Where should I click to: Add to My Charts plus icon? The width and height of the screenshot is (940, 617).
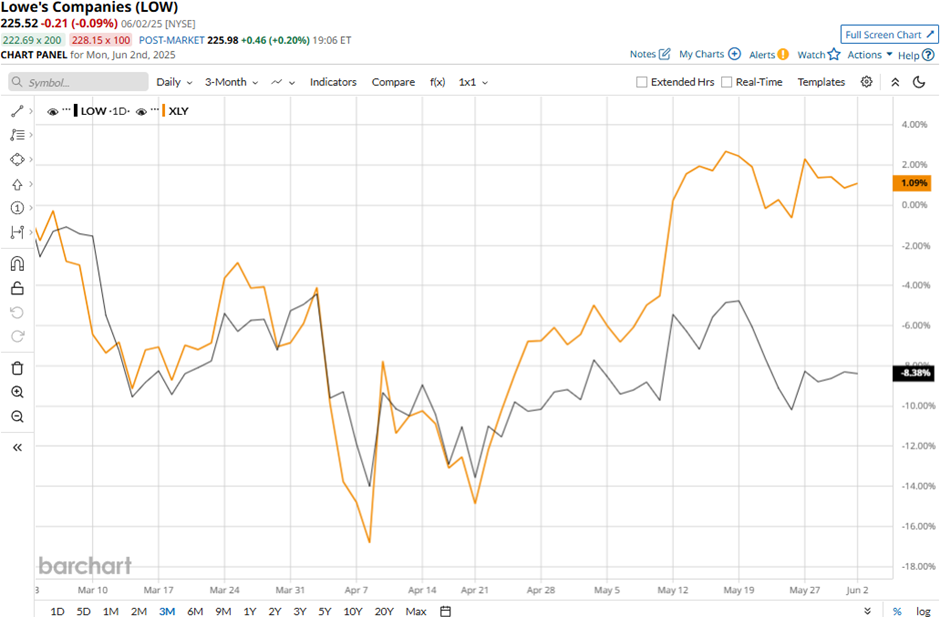(x=734, y=54)
